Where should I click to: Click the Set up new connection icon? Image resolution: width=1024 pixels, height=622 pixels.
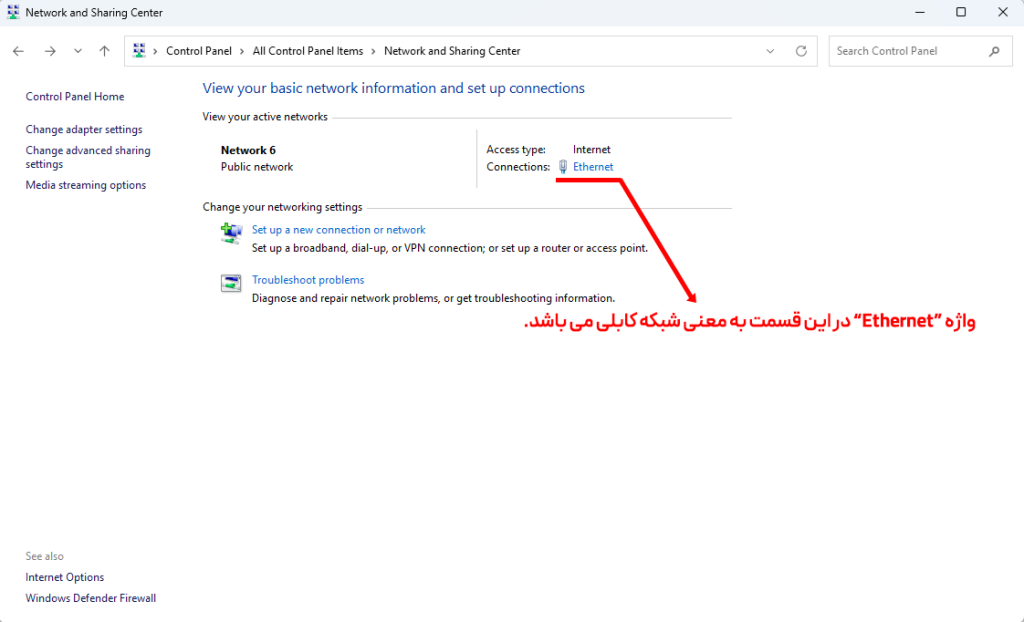tap(231, 233)
